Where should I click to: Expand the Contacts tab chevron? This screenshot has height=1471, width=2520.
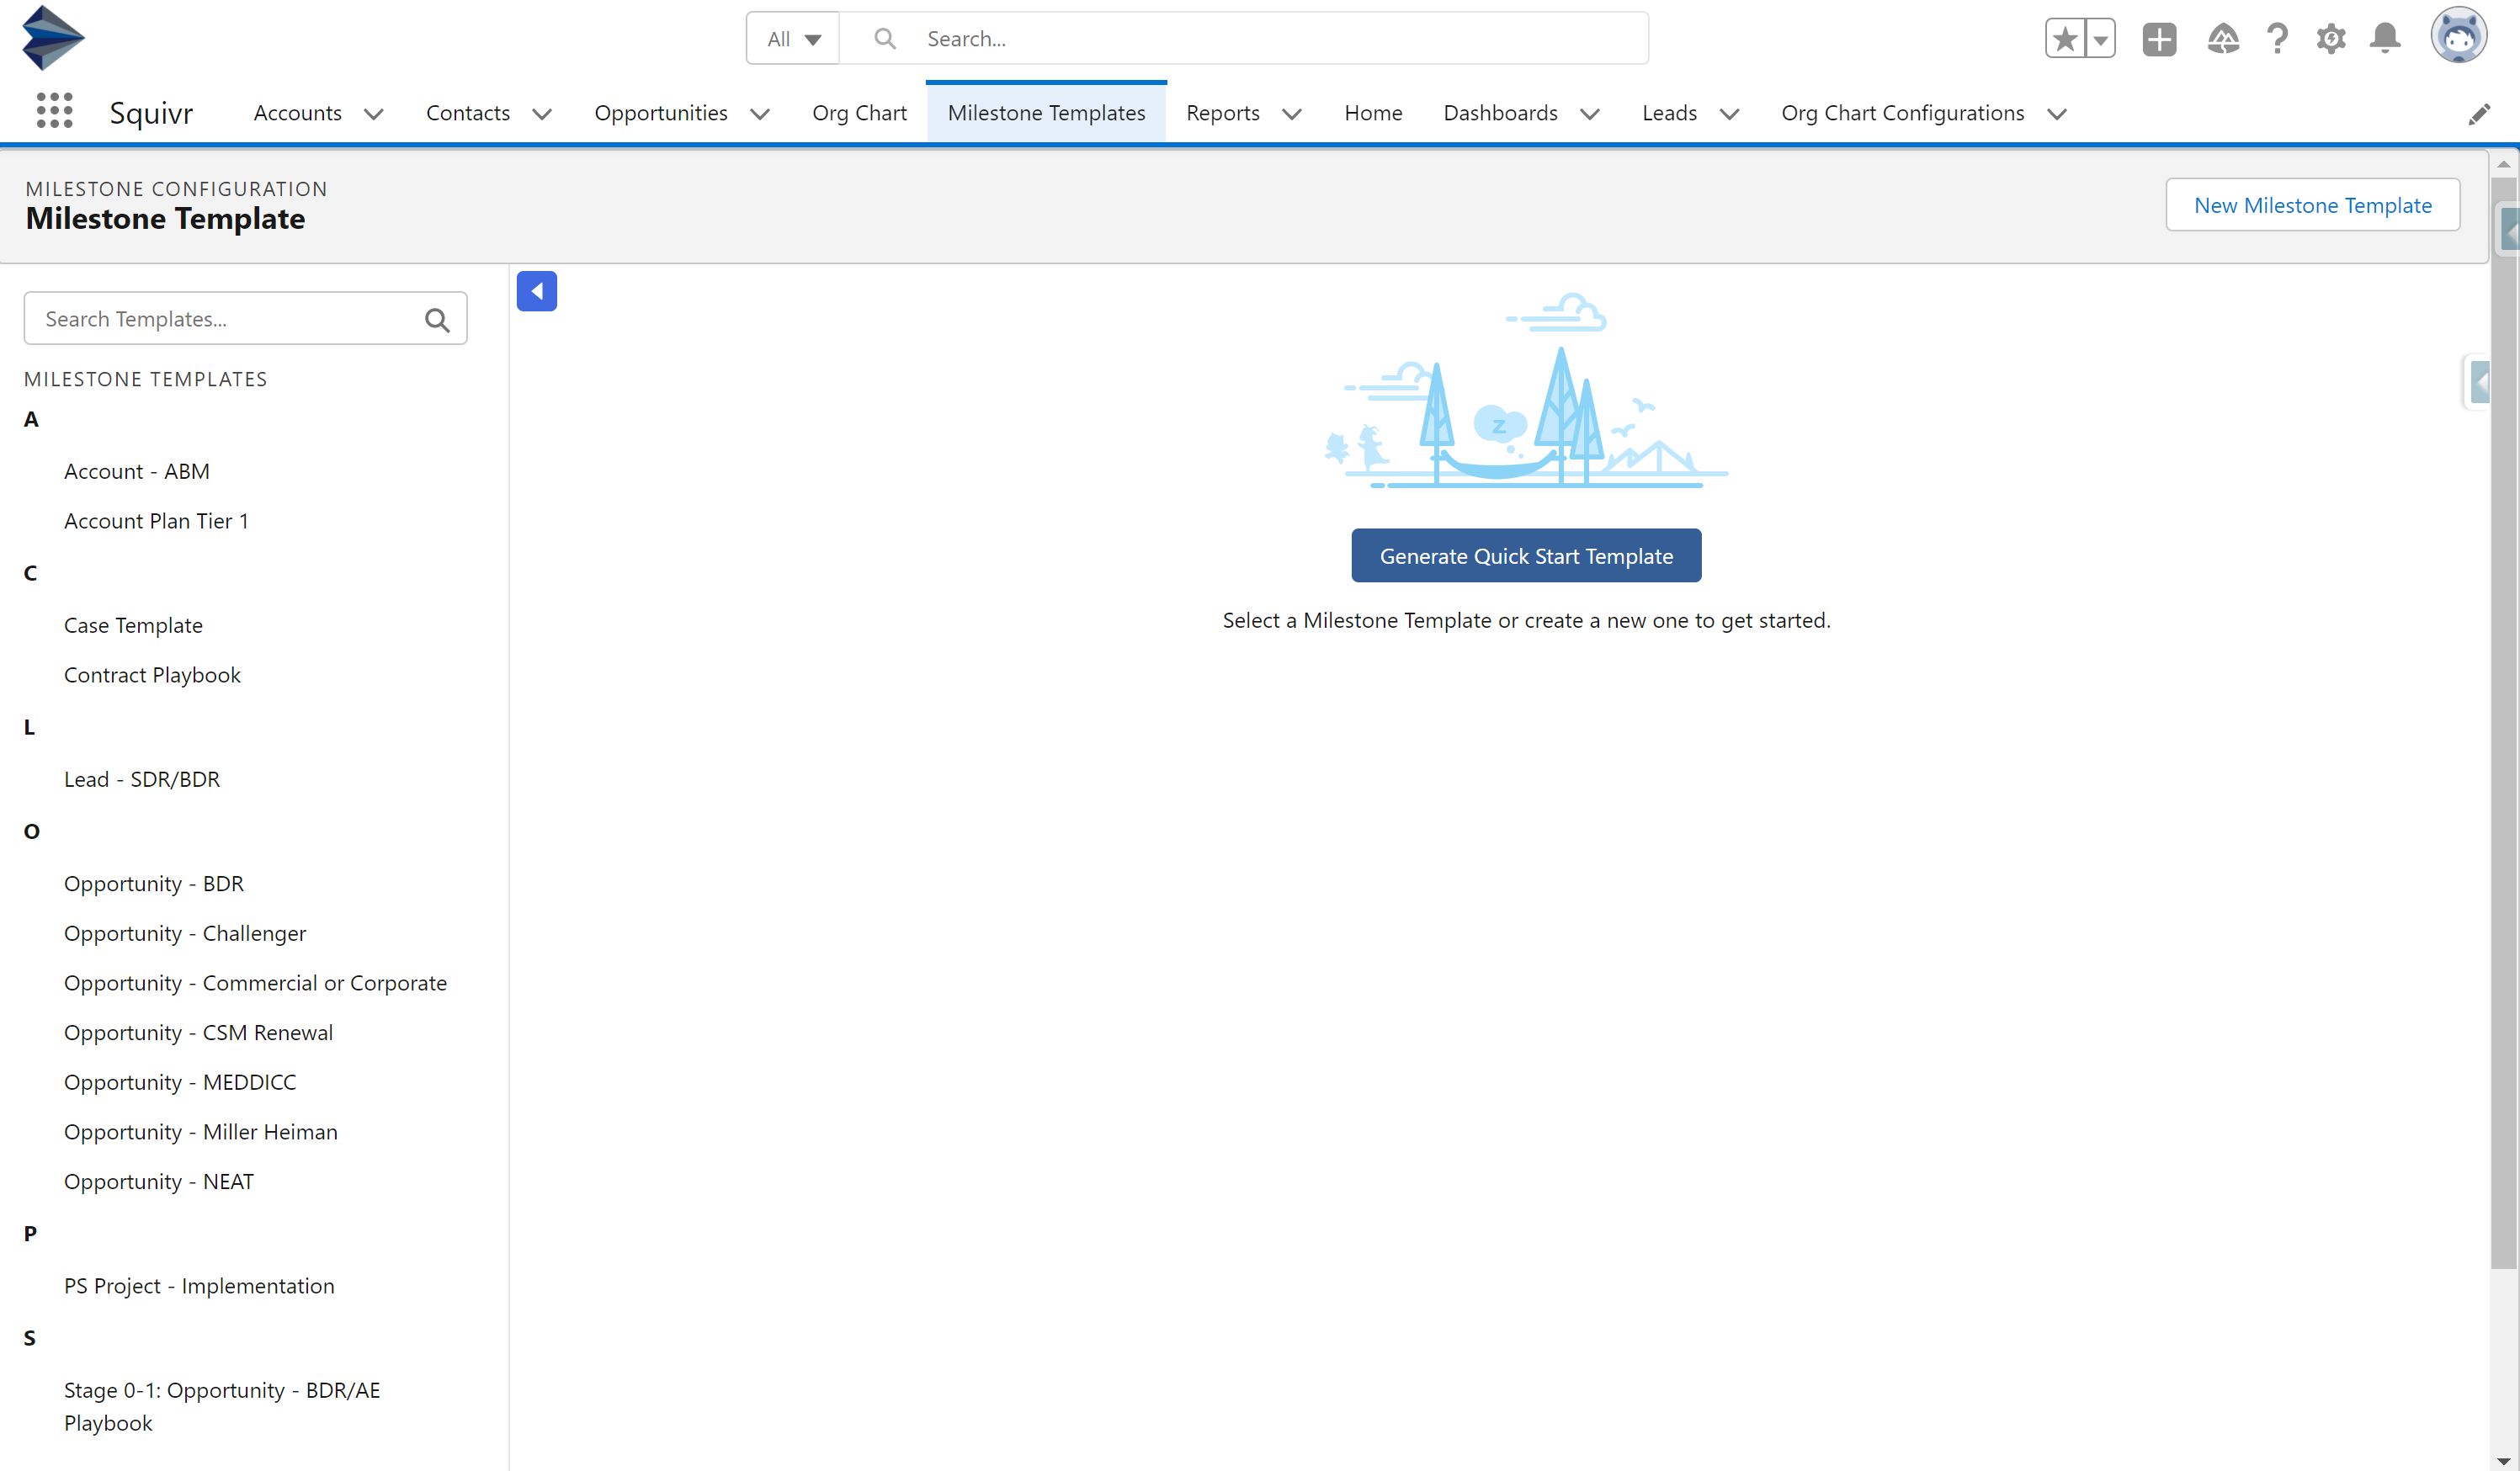[541, 114]
